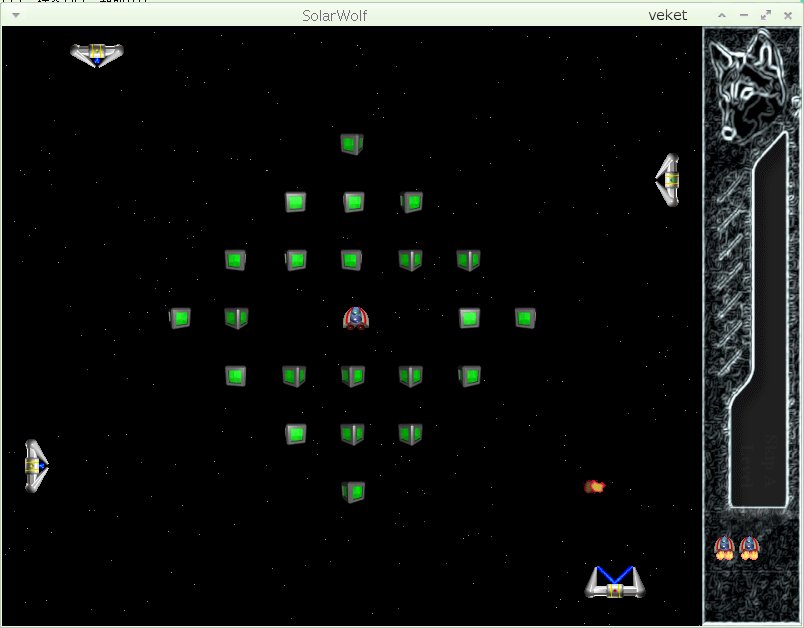The width and height of the screenshot is (804, 628).
Task: Click the empty status gauge in the sidebar
Action: tap(758, 320)
